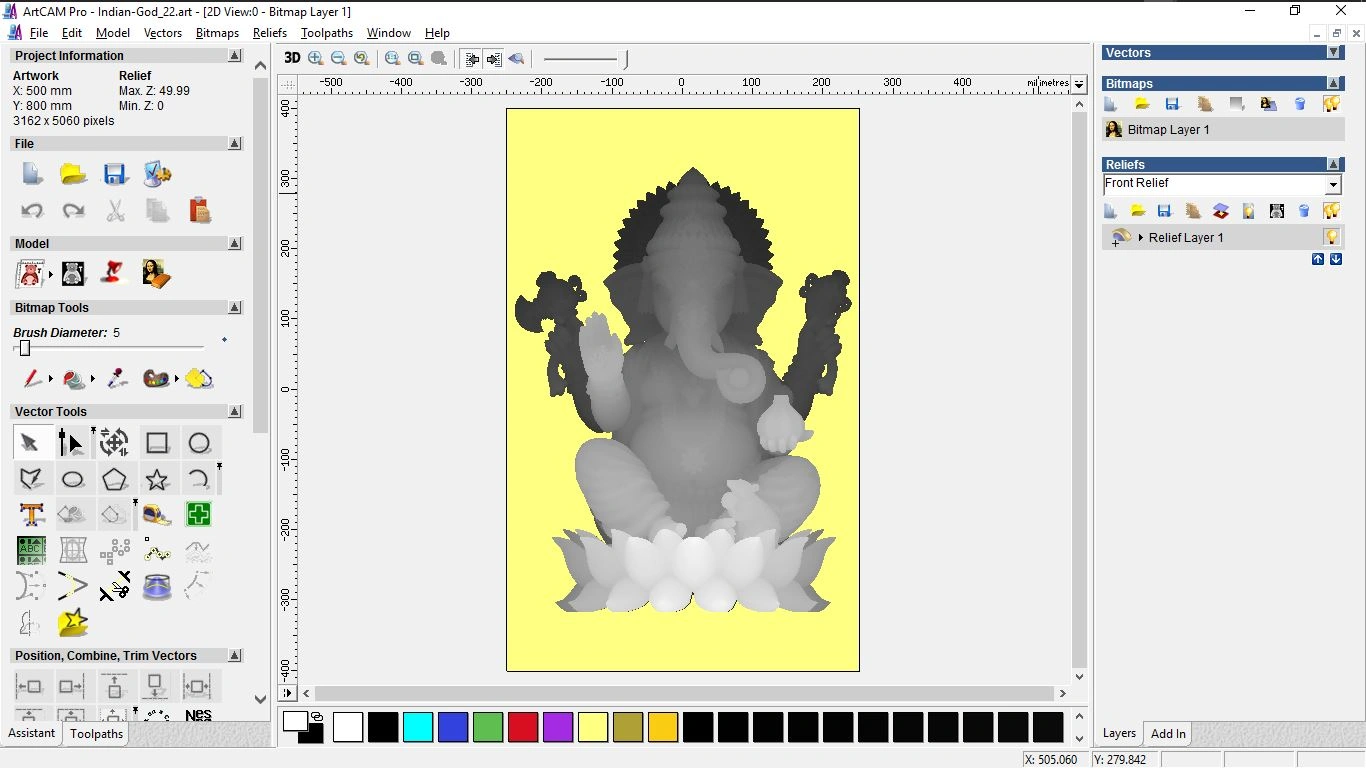Image resolution: width=1366 pixels, height=768 pixels.
Task: Click the Save file icon in File panel
Action: pos(115,174)
